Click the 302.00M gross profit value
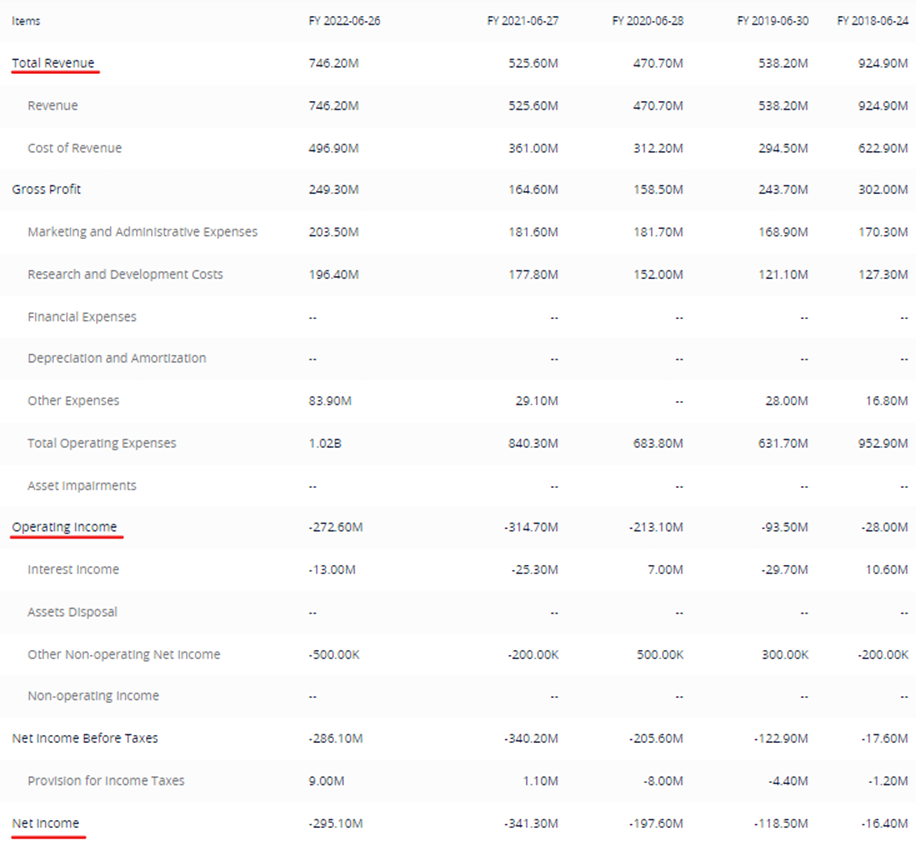 click(x=883, y=189)
